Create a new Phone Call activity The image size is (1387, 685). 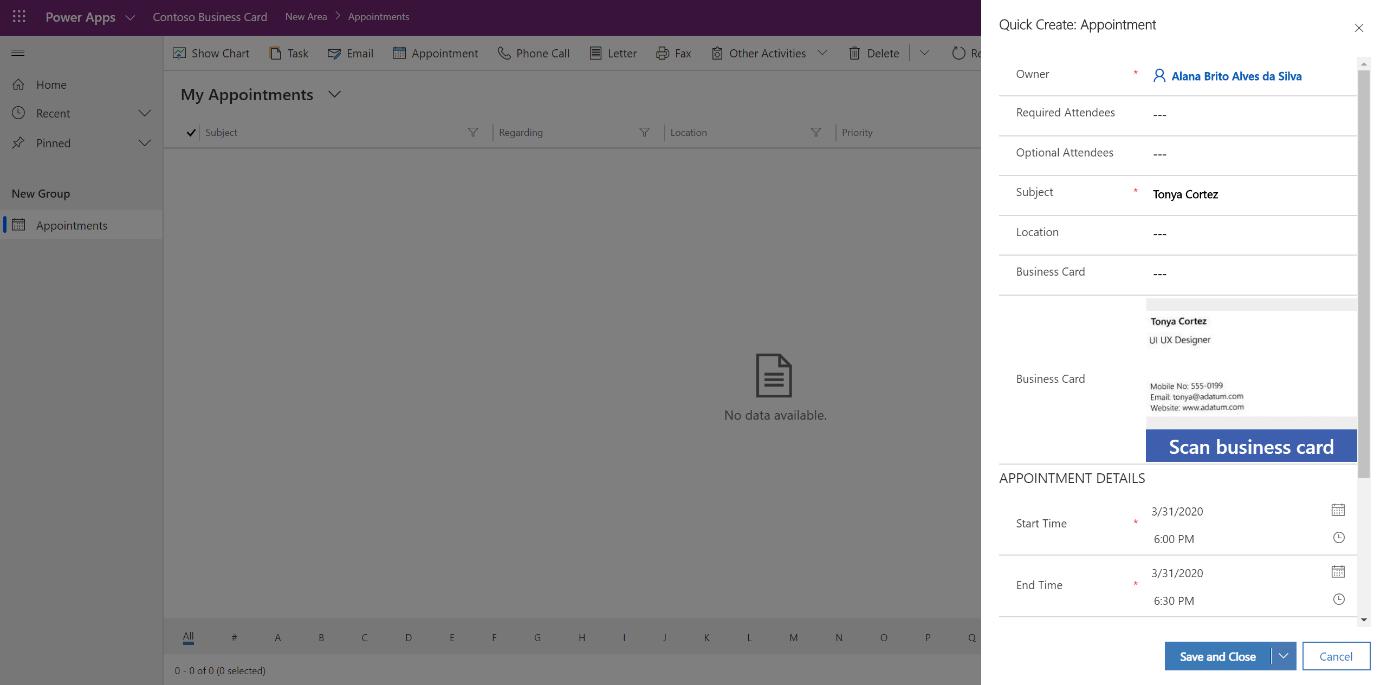point(533,53)
